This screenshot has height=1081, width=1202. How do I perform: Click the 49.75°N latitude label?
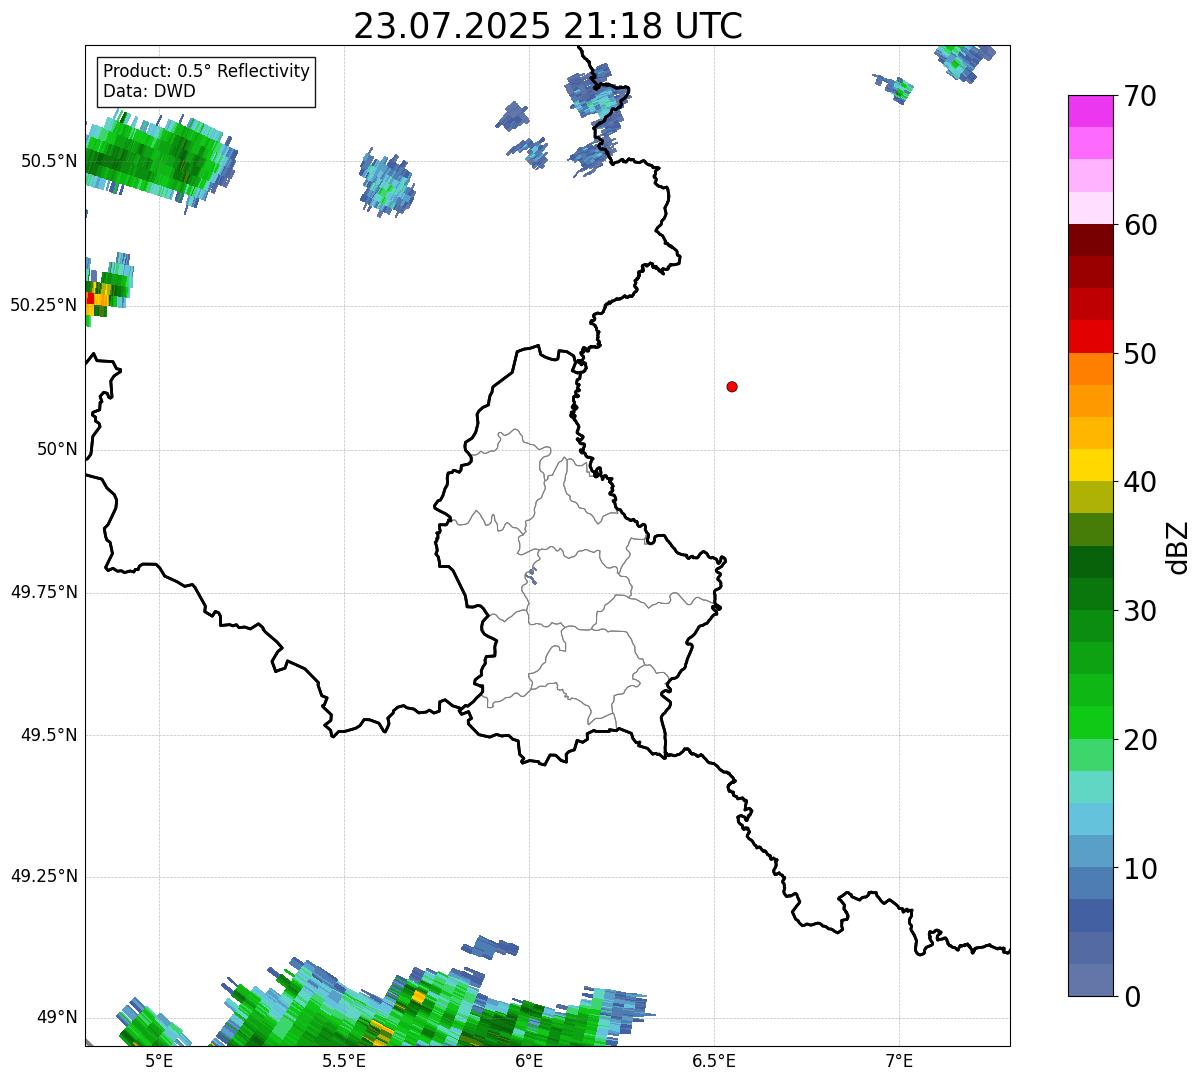pyautogui.click(x=43, y=592)
